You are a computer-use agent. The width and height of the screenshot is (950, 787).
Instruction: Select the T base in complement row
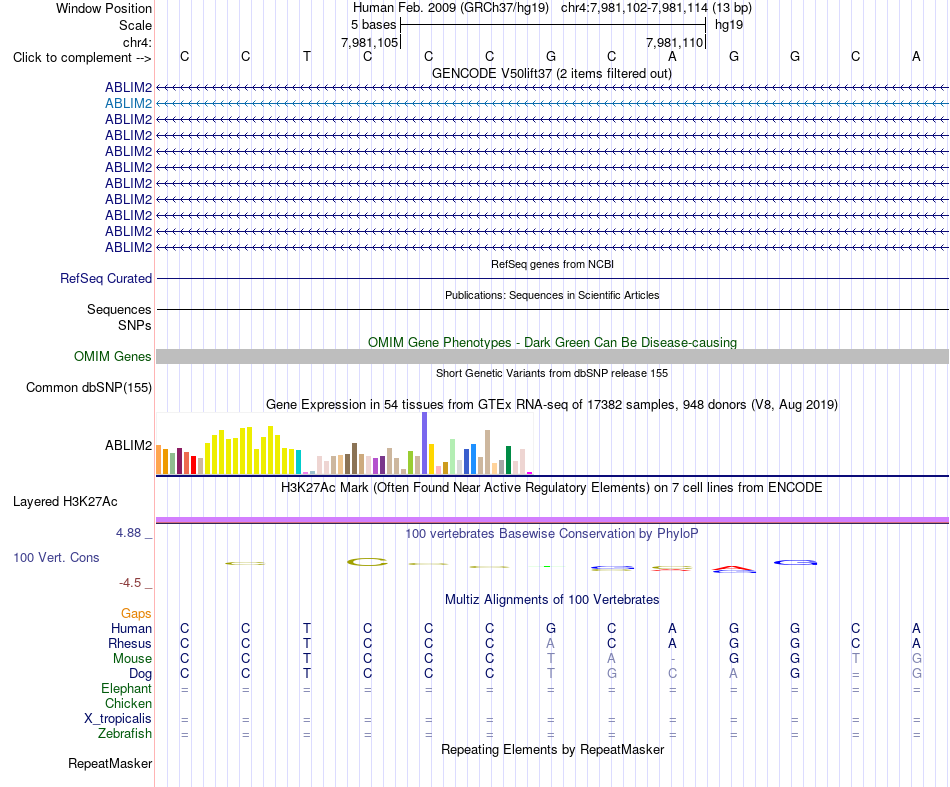coord(307,56)
